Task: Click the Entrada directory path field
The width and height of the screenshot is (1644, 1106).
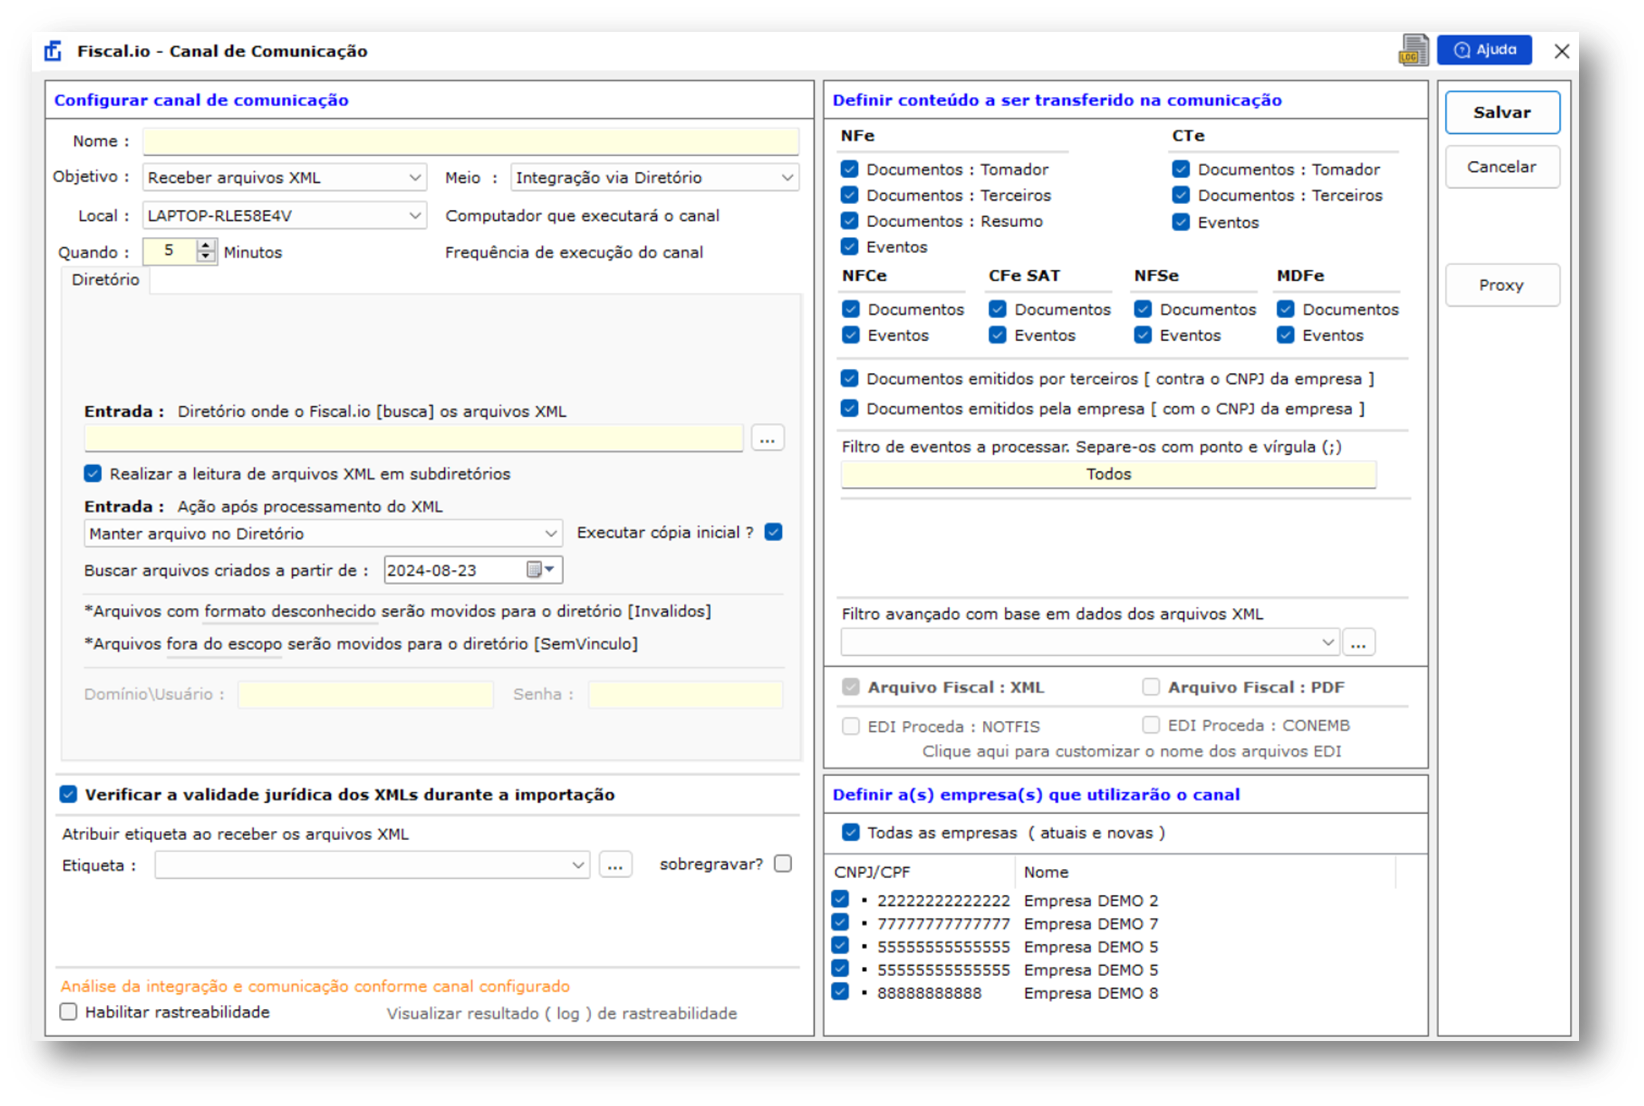Action: point(414,438)
